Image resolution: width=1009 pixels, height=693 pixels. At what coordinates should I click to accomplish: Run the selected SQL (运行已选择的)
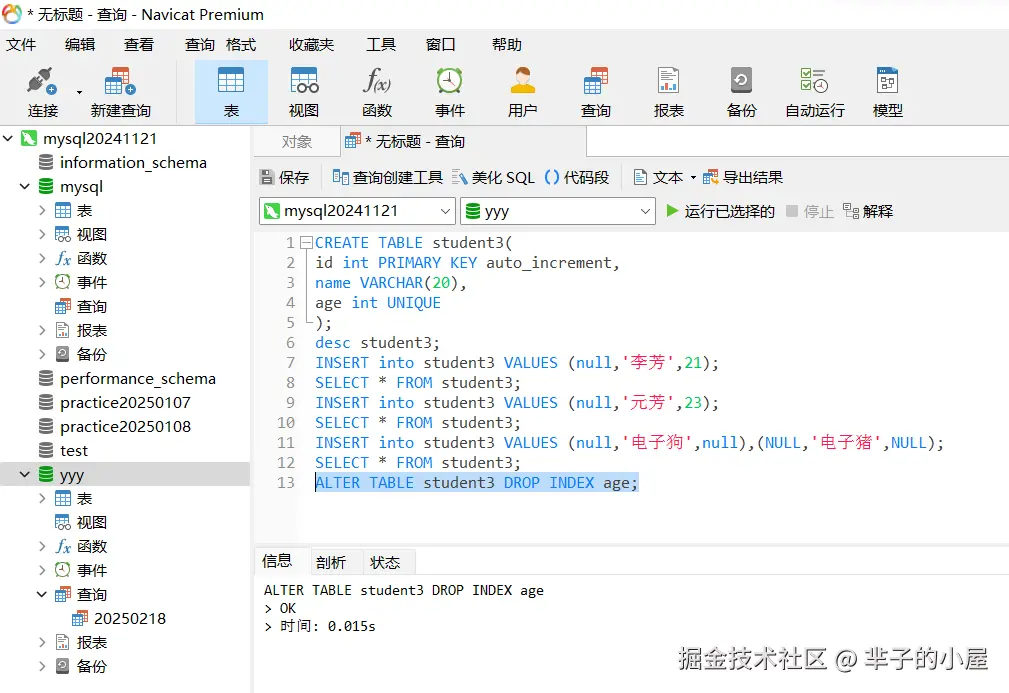coord(720,211)
